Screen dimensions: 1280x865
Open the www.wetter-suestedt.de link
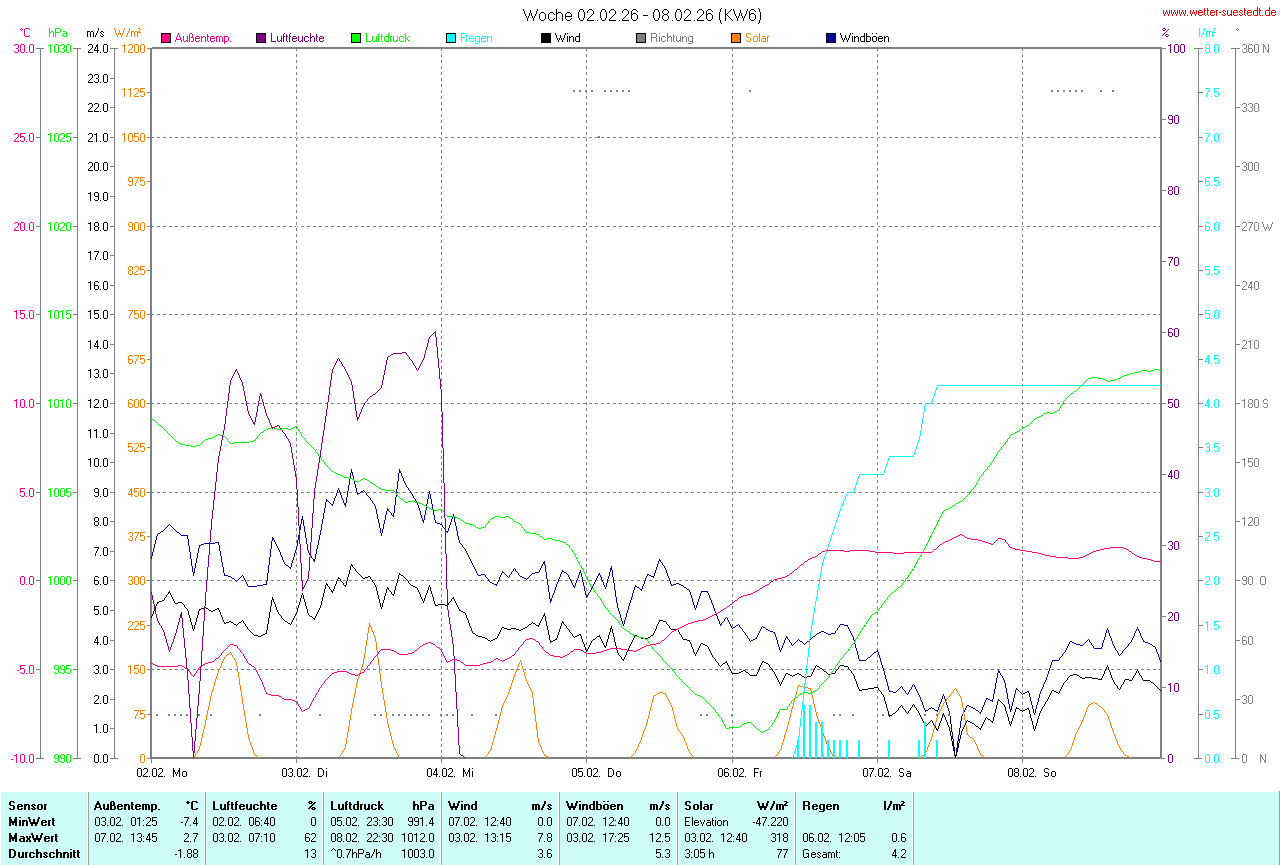1219,12
